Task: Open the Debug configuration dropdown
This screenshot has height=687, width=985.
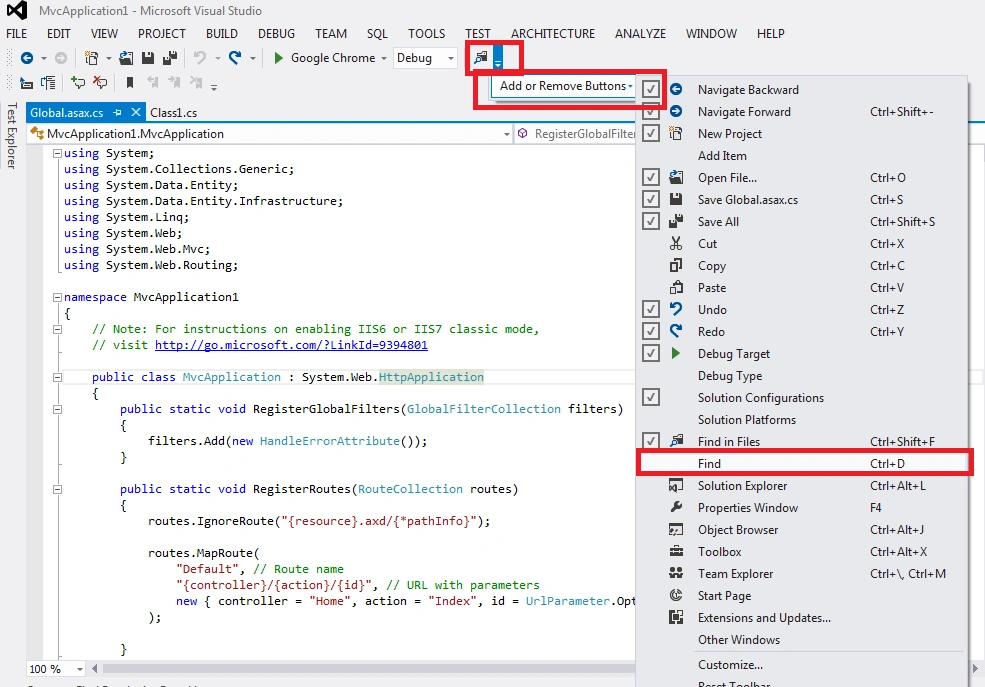Action: (x=425, y=58)
